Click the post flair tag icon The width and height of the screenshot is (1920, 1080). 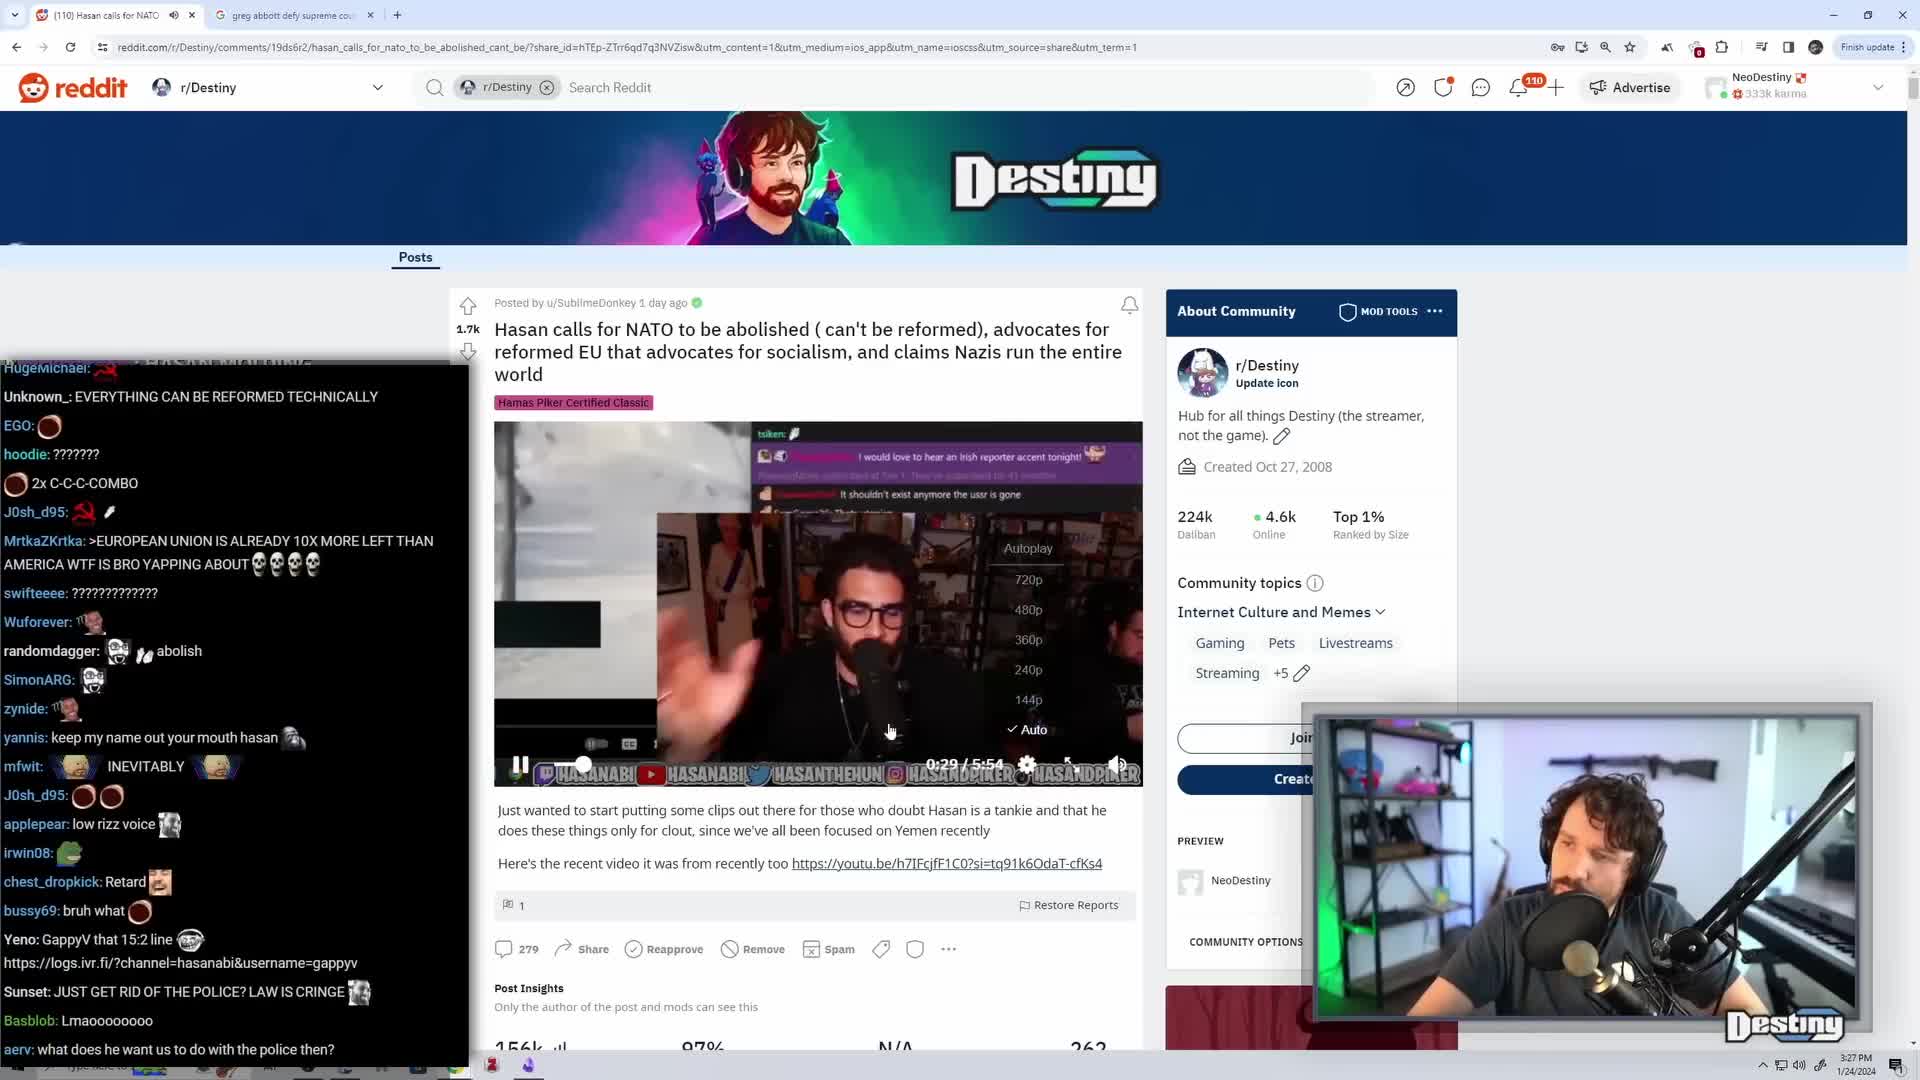(881, 949)
